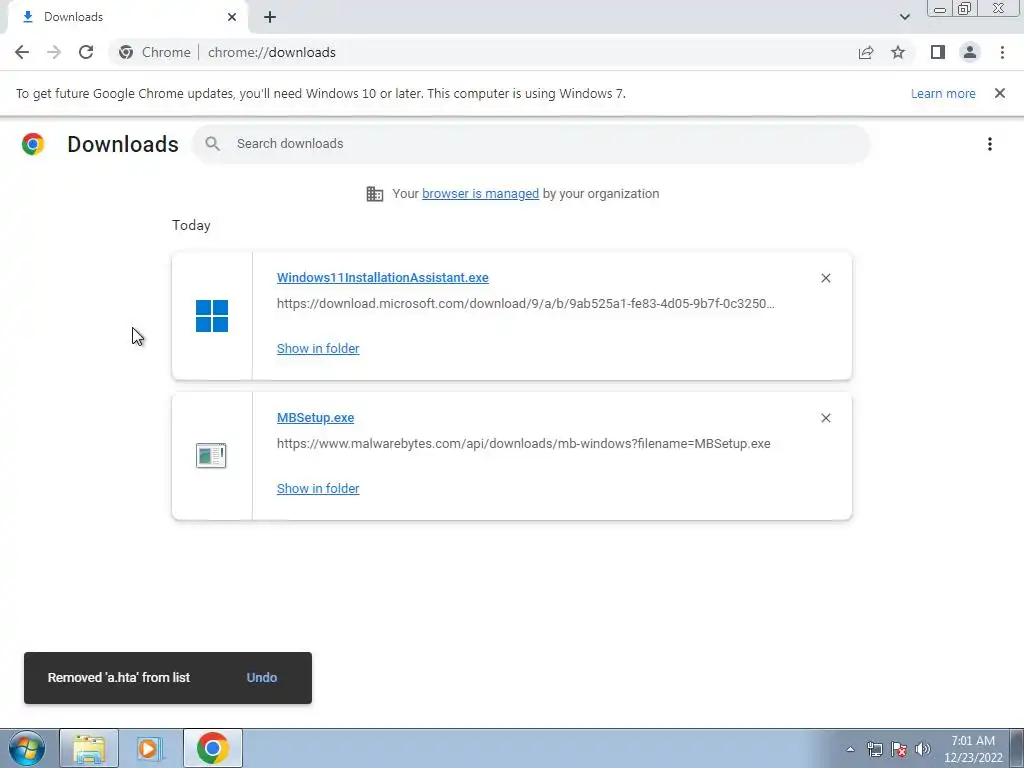Expand the tab search dropdown arrow
Image resolution: width=1024 pixels, height=768 pixels.
tap(904, 17)
